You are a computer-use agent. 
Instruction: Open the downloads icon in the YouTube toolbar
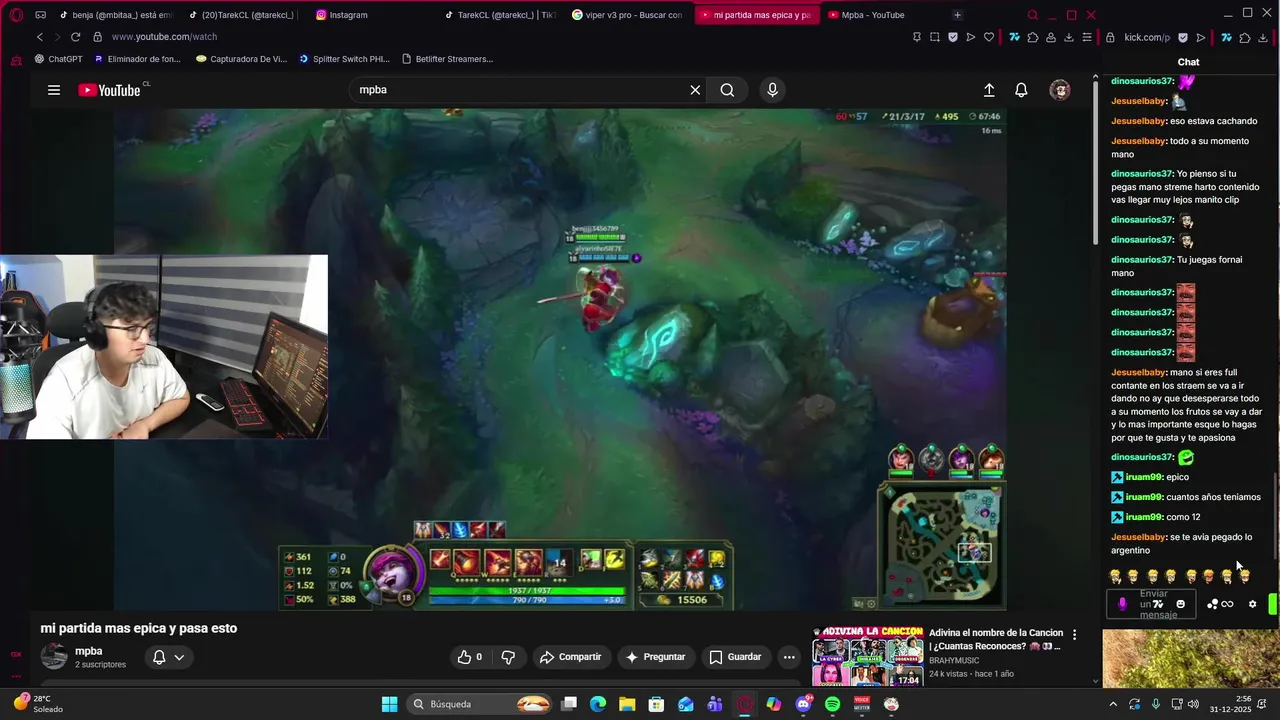pos(1069,37)
